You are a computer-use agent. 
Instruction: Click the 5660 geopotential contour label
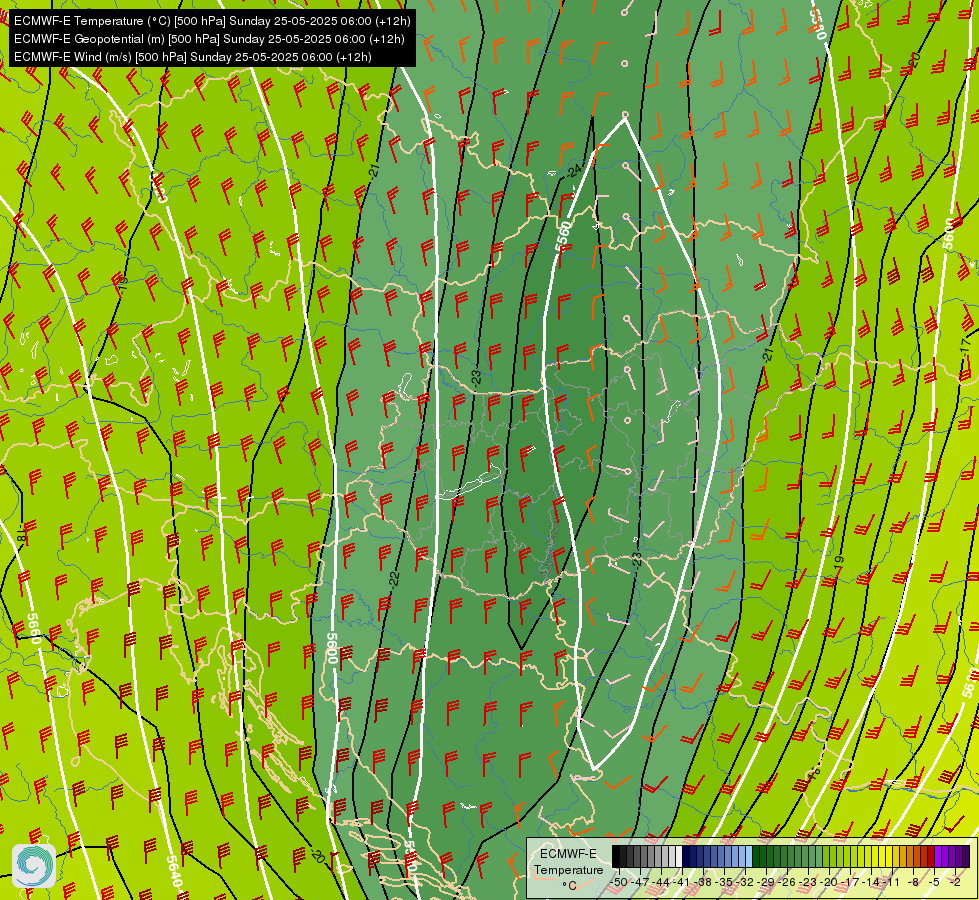pos(34,628)
